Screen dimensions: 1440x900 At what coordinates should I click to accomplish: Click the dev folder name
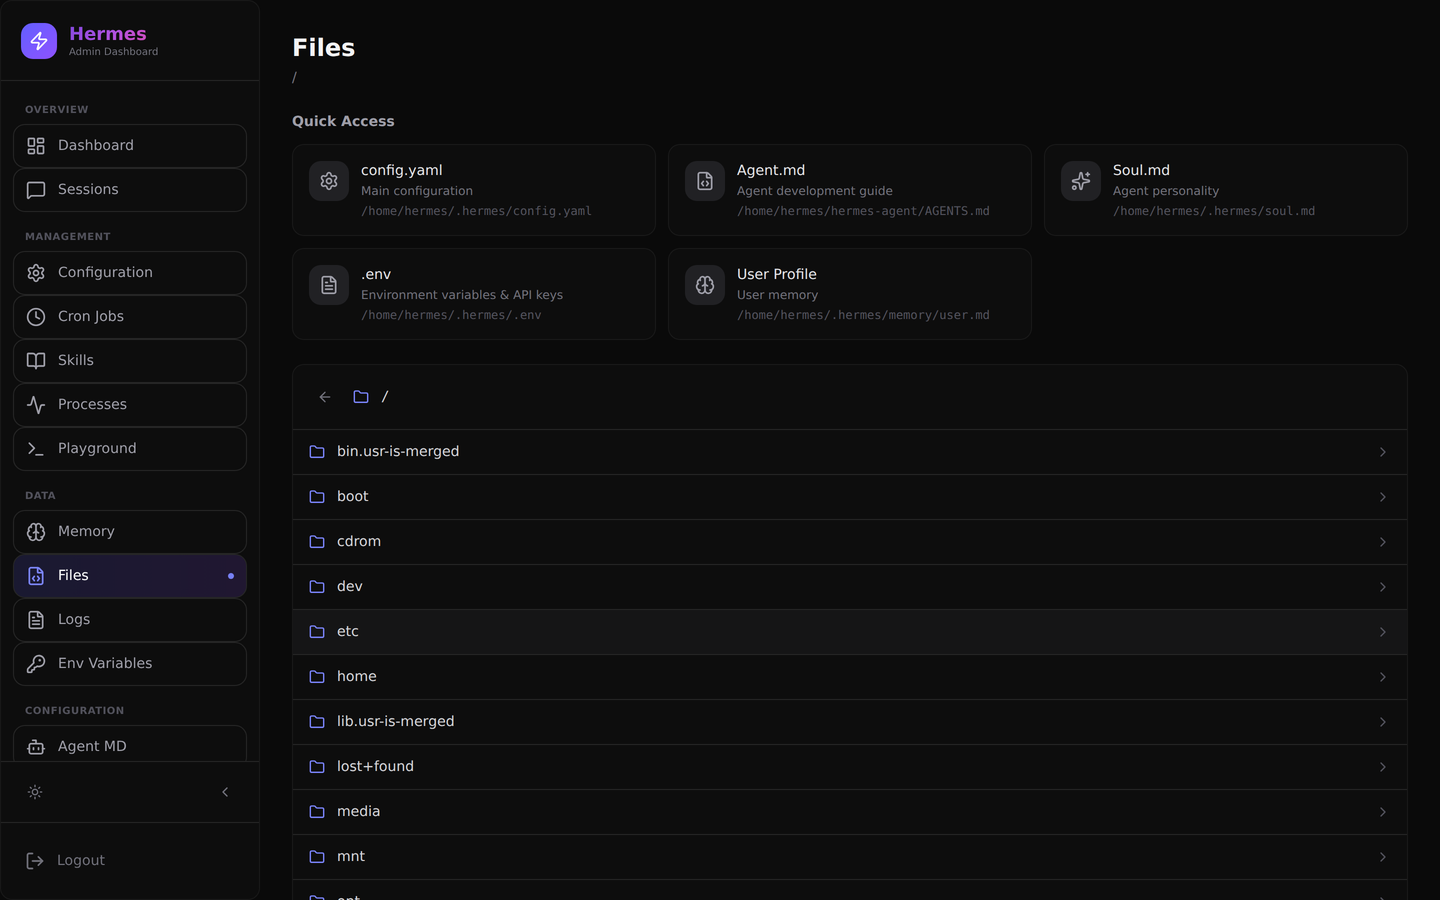pyautogui.click(x=350, y=587)
